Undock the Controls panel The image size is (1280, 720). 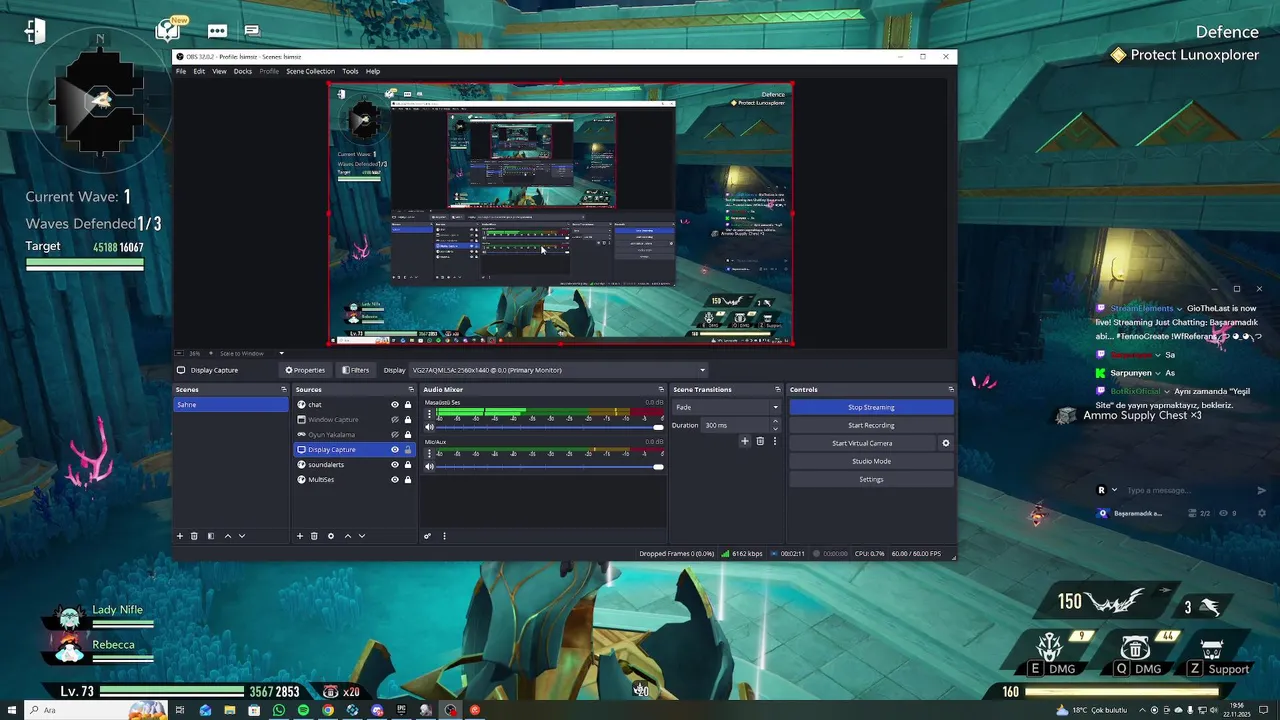[x=951, y=390]
